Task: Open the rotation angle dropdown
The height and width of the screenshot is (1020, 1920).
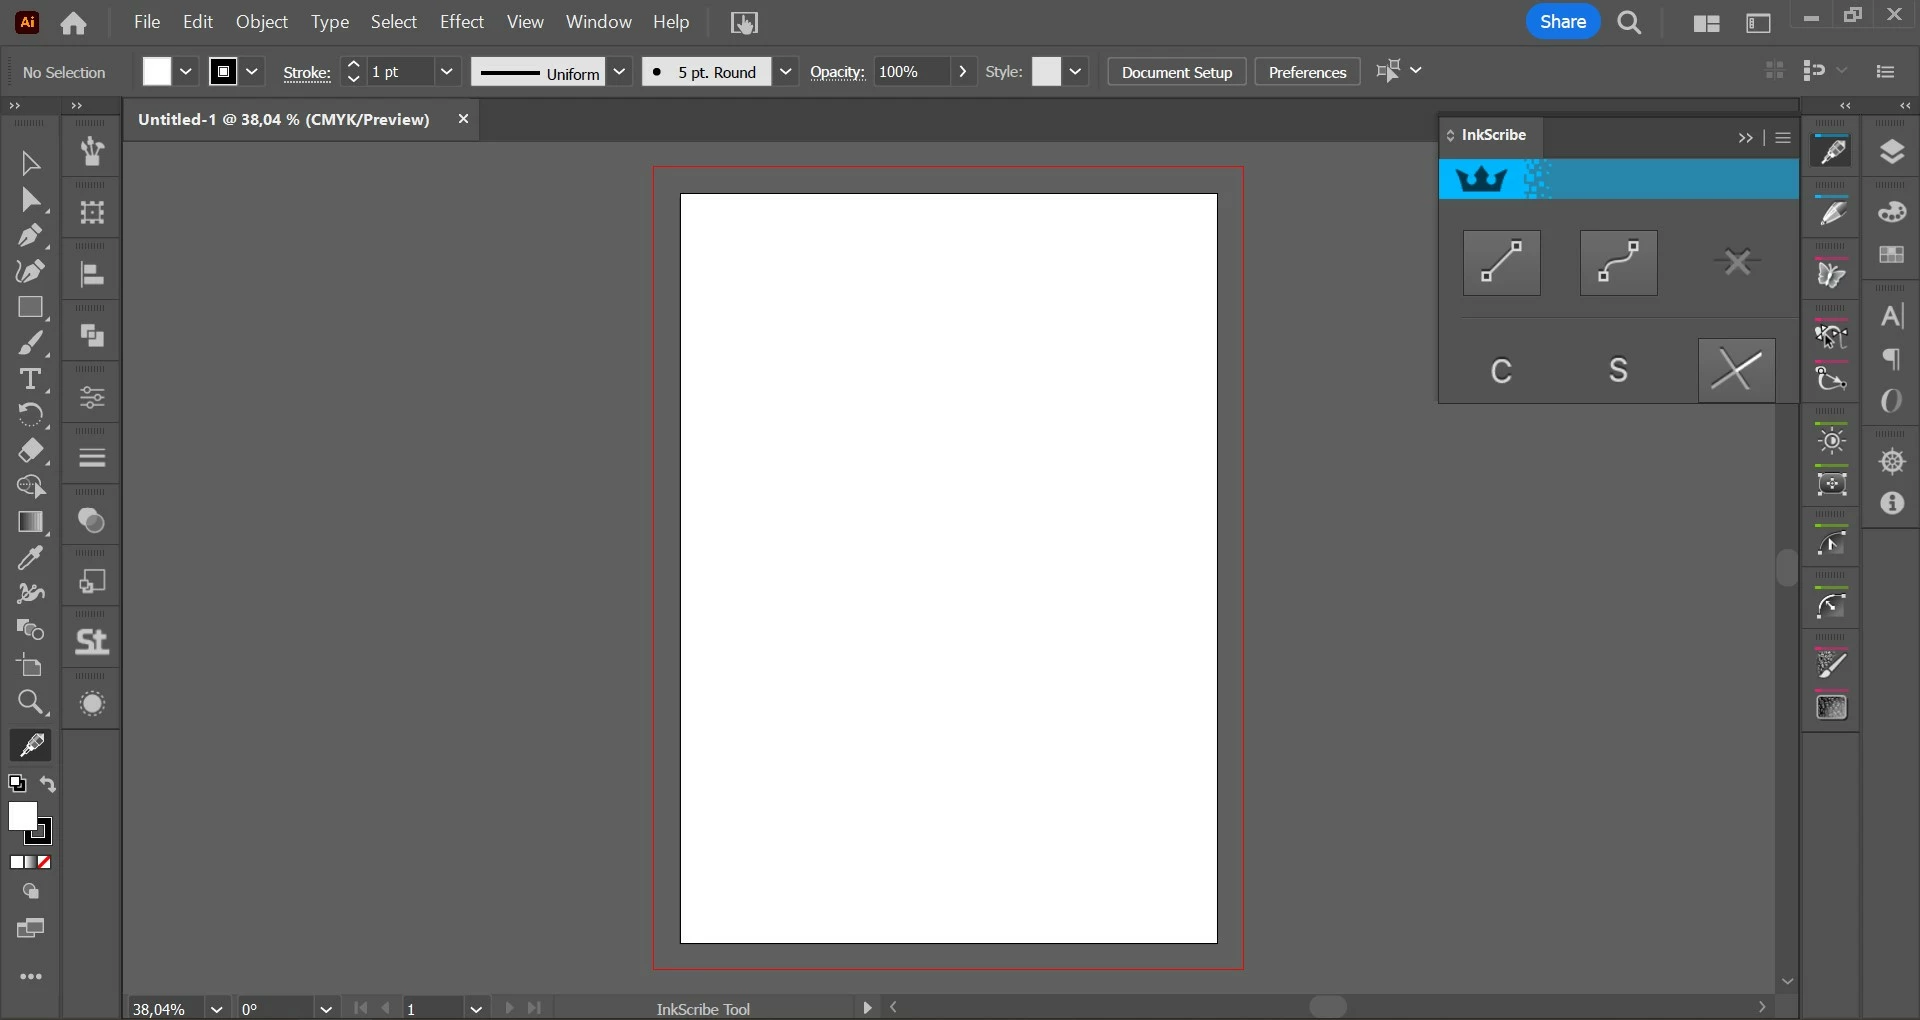Action: tap(326, 1009)
